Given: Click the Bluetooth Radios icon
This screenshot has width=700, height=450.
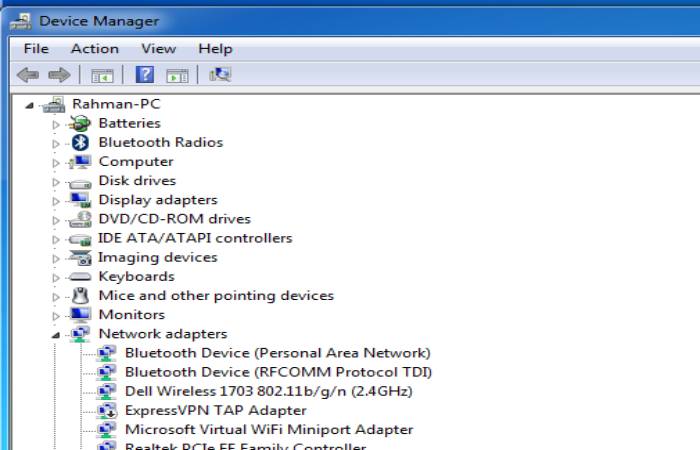Looking at the screenshot, I should [80, 142].
